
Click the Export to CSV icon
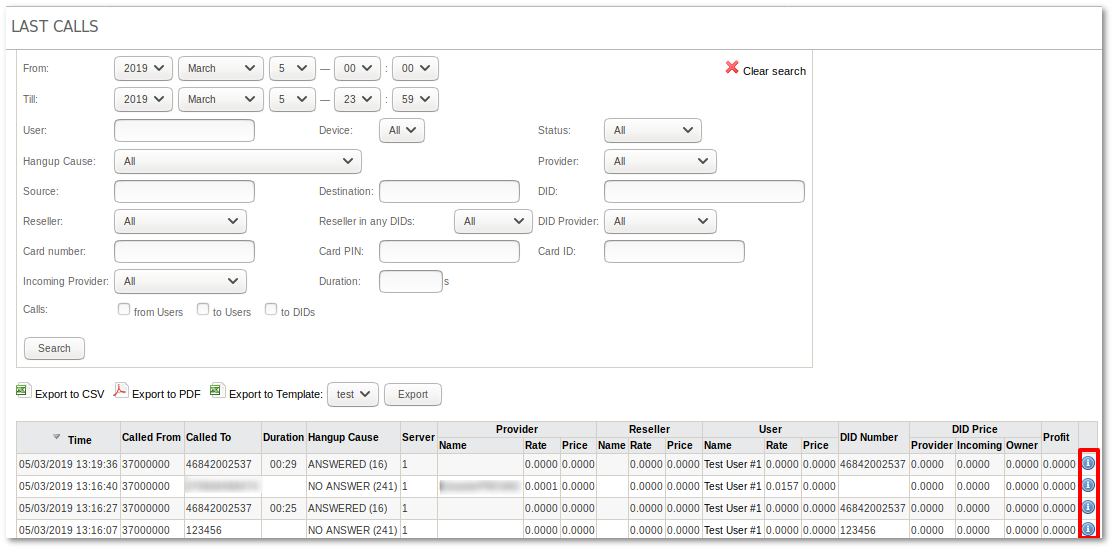tap(22, 391)
